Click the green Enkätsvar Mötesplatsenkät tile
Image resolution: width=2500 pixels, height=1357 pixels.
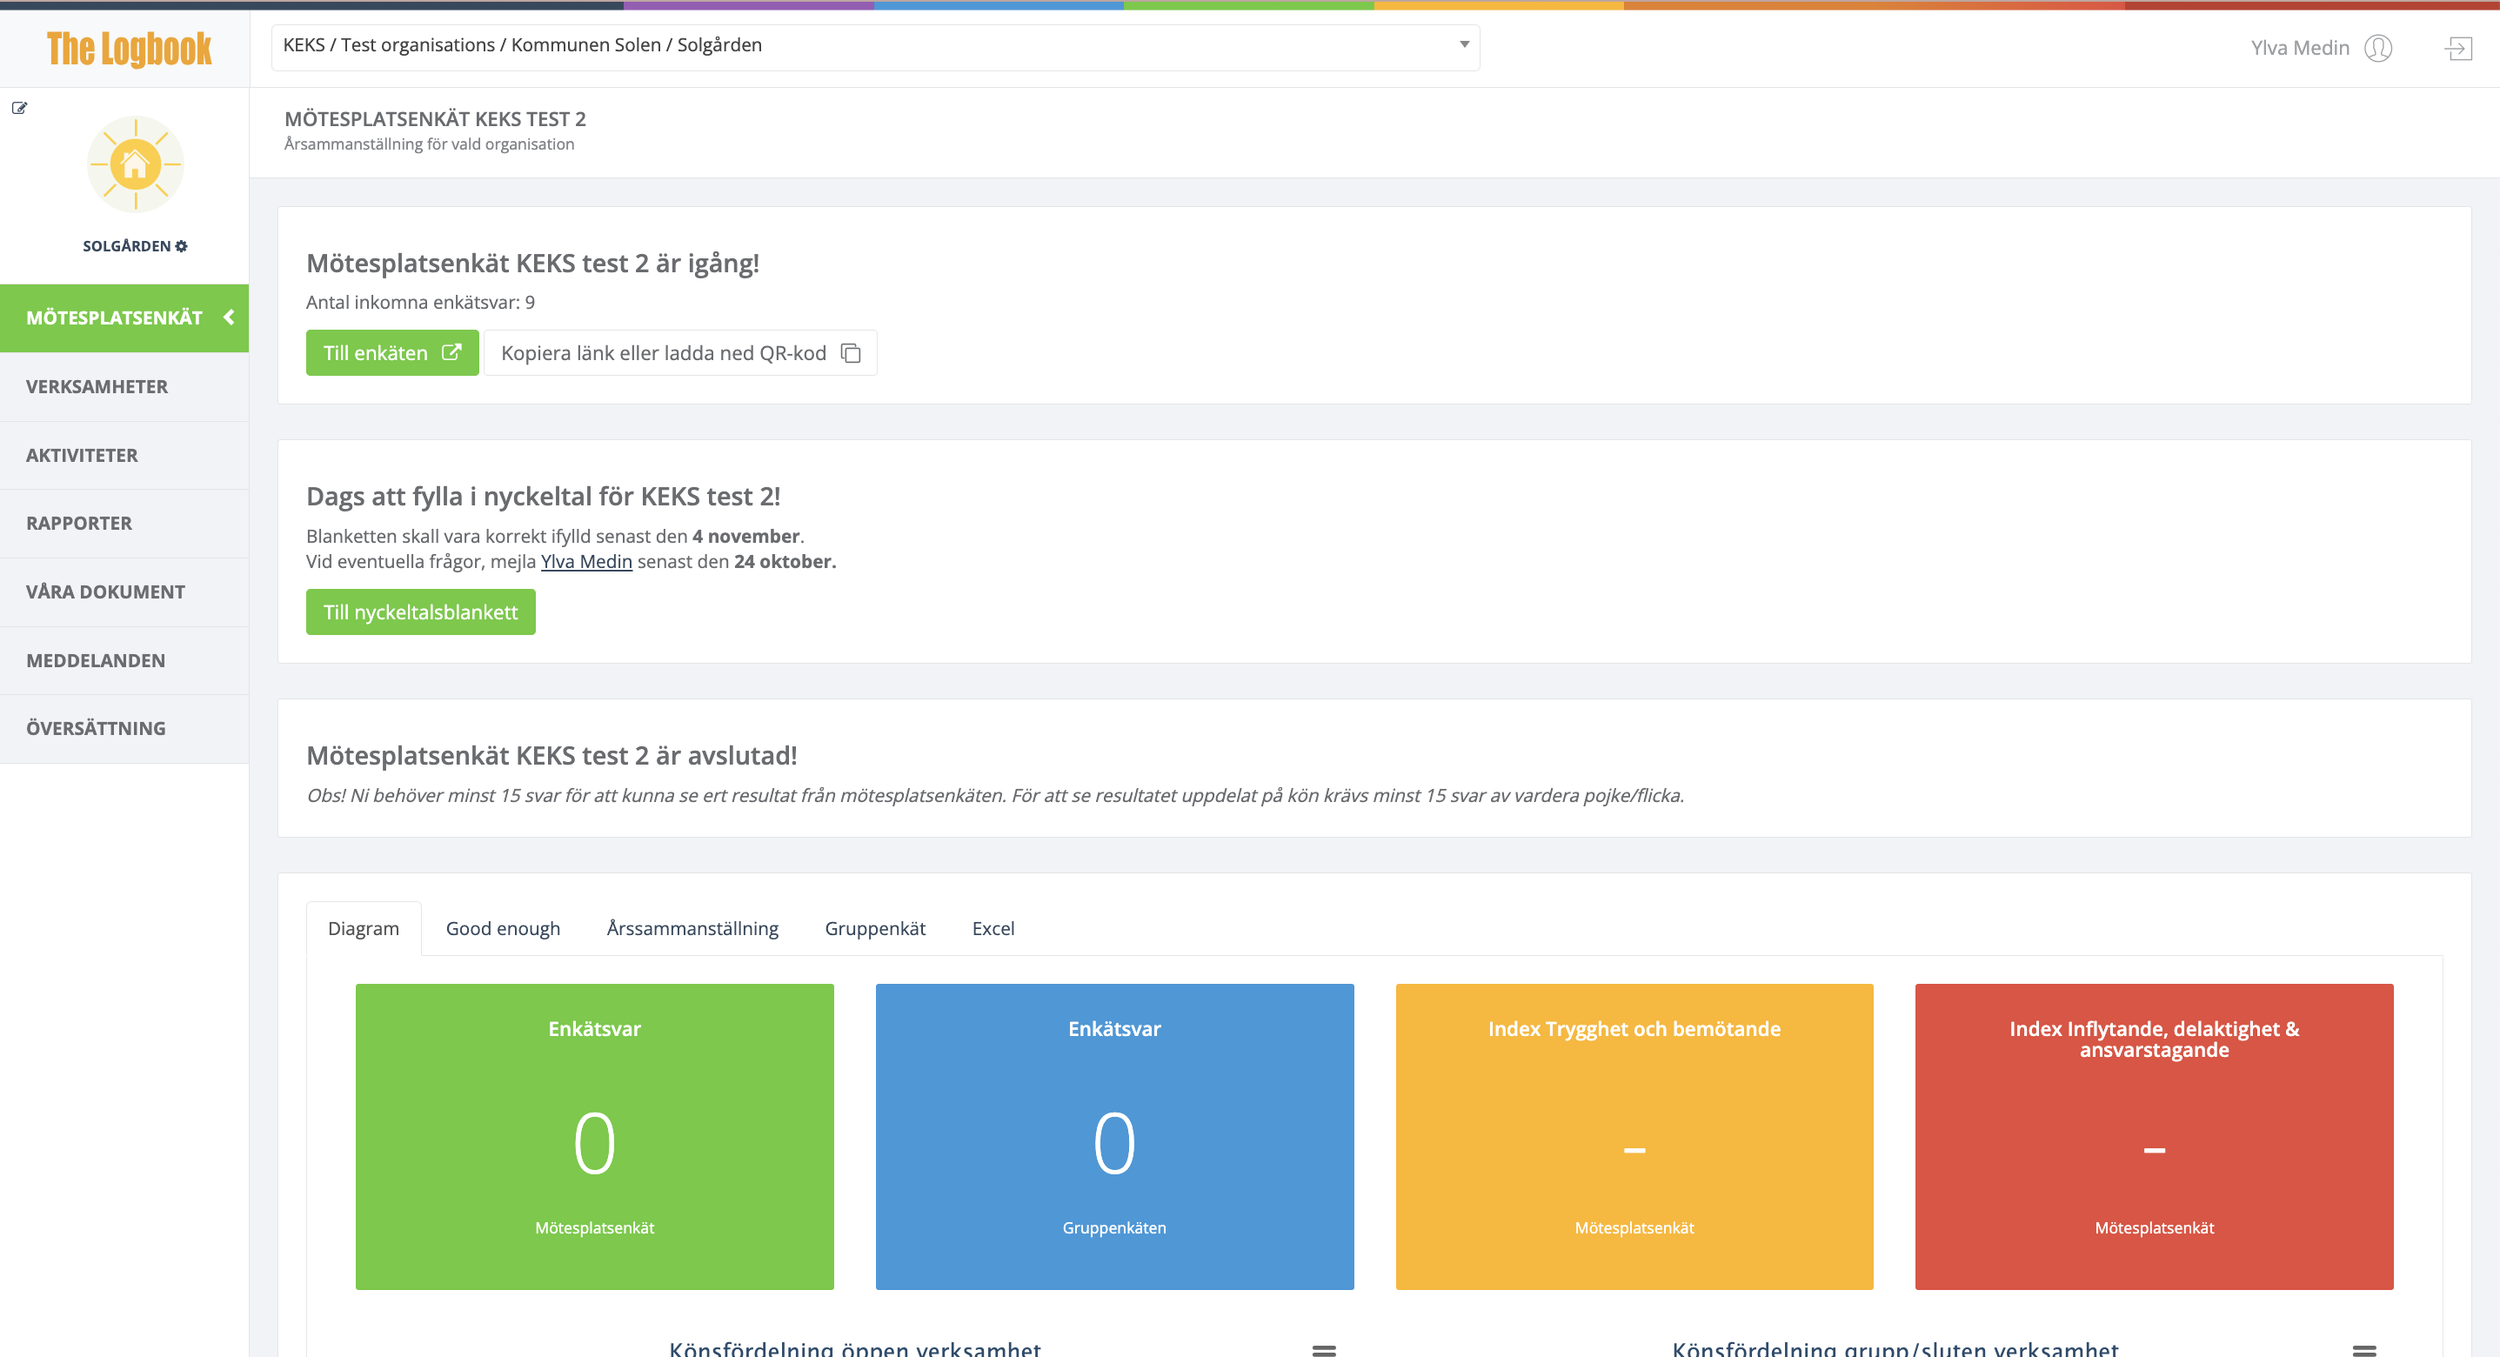pyautogui.click(x=594, y=1136)
